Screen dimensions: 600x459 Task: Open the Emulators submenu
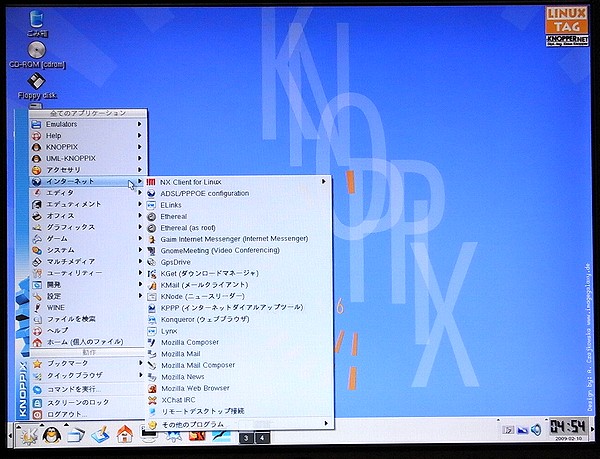pos(88,124)
